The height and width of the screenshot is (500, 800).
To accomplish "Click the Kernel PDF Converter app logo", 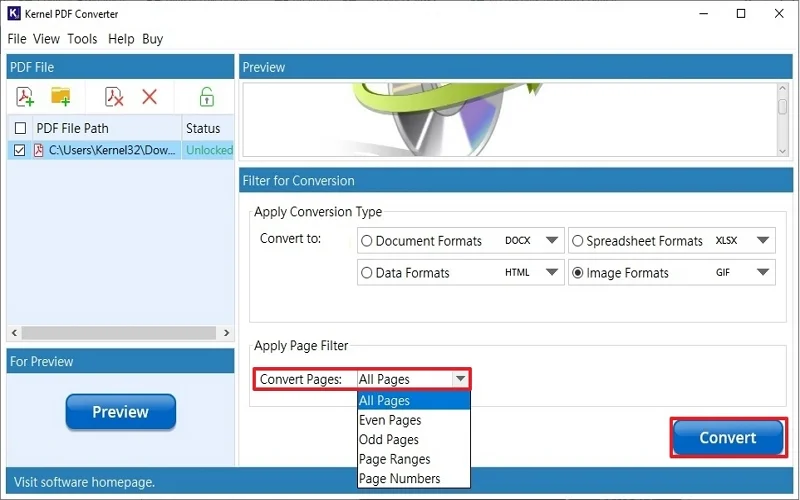I will coord(14,13).
